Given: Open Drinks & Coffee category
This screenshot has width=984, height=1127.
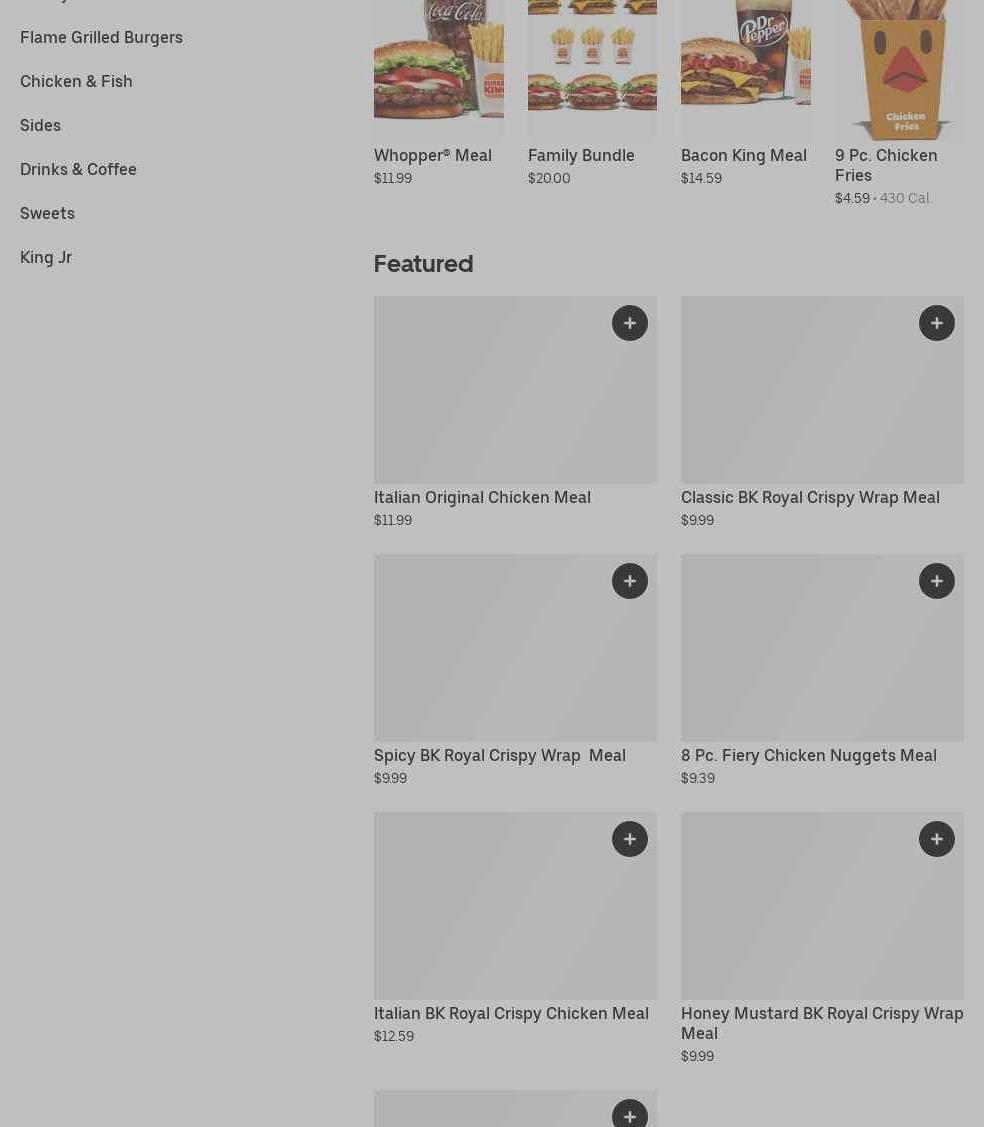Looking at the screenshot, I should coord(78,169).
